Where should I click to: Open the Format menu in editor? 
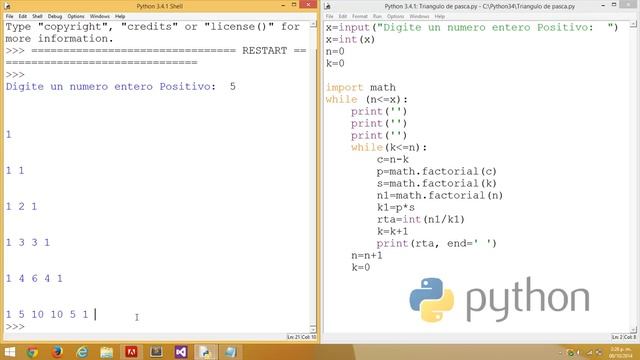(x=360, y=16)
